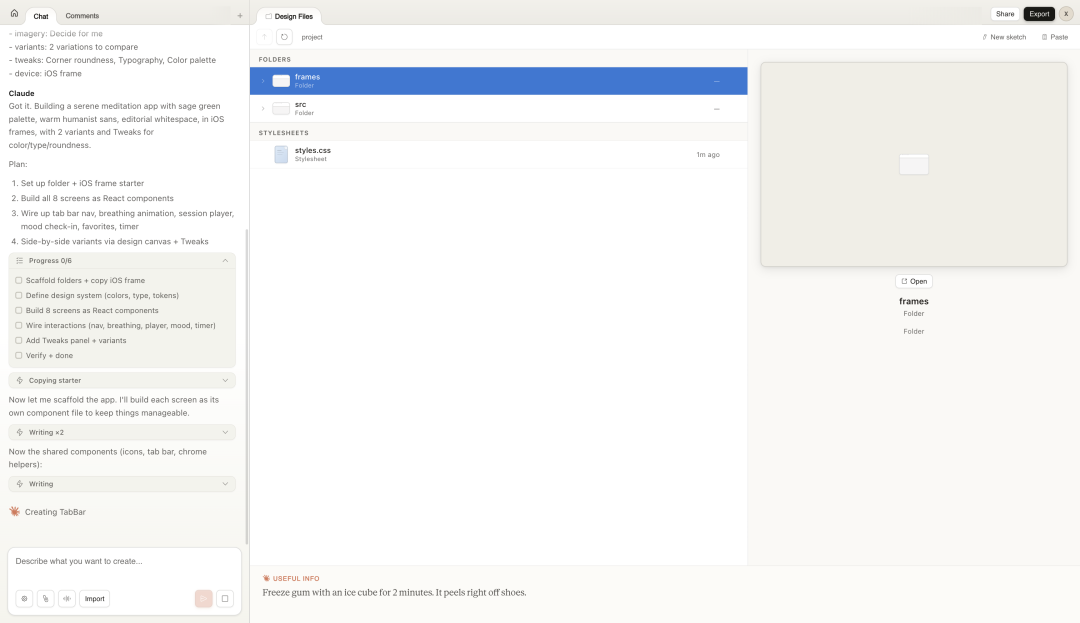Click the Share button

(x=1005, y=14)
